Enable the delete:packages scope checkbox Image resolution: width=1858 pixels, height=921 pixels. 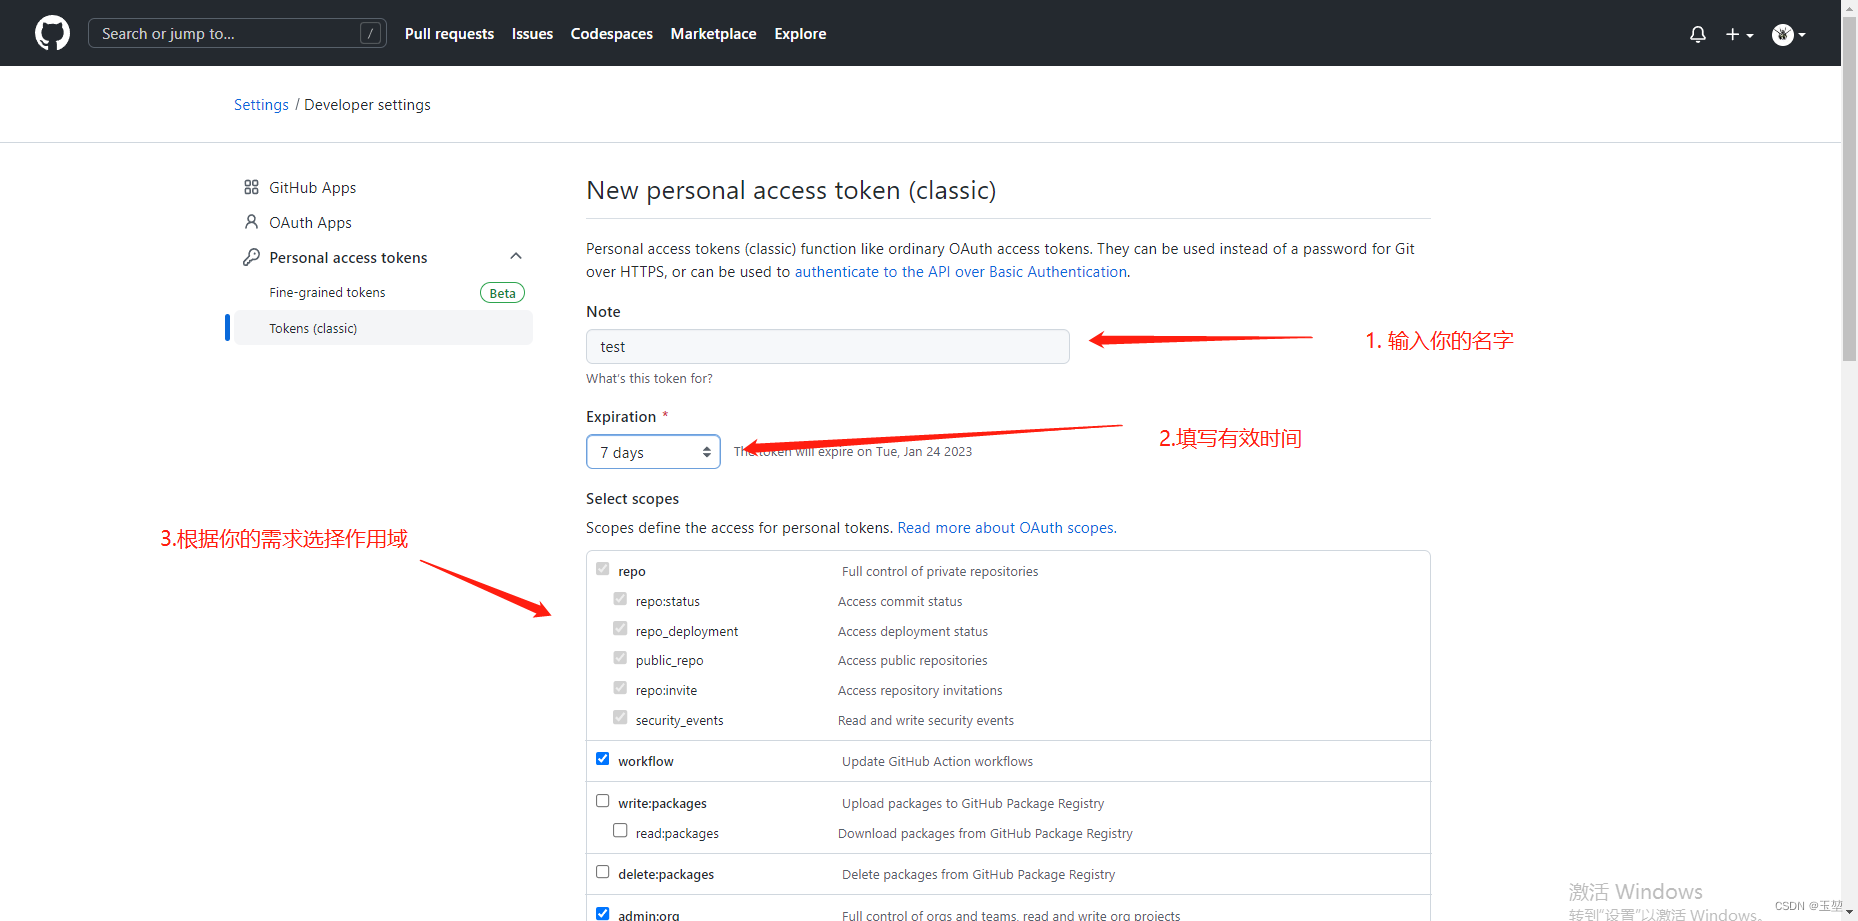(603, 872)
